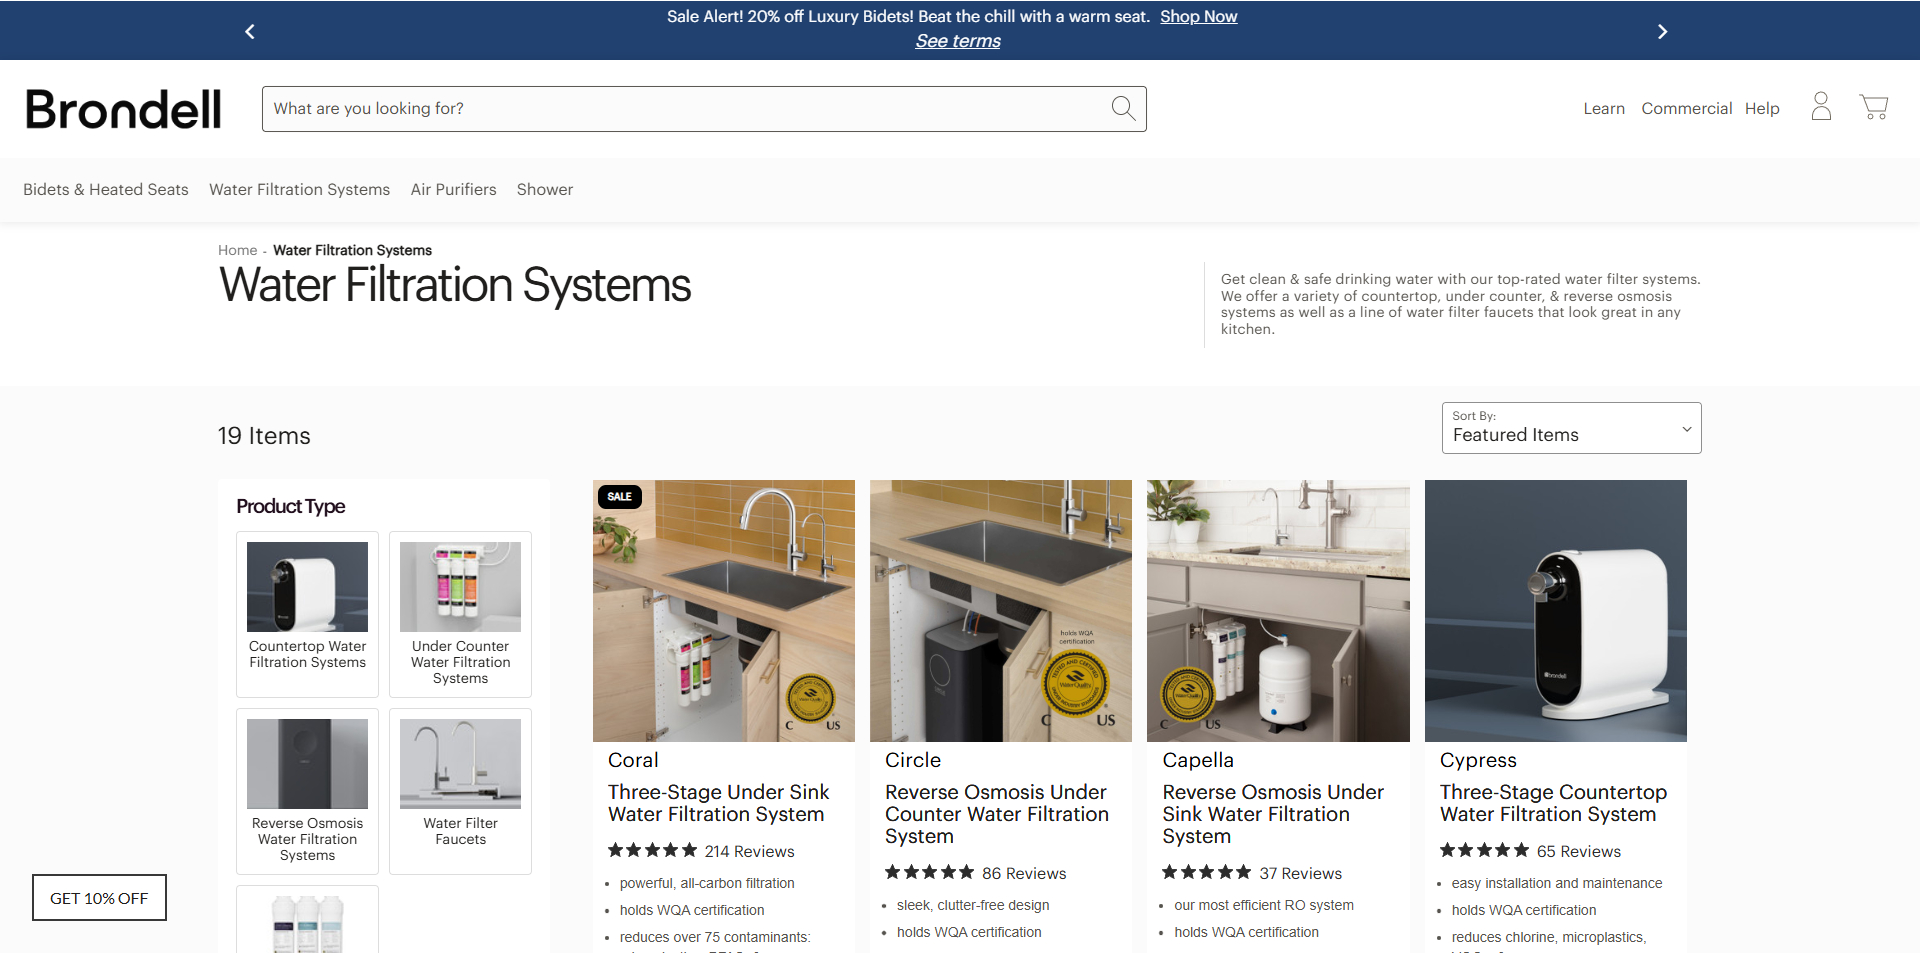
Task: Open the user account icon
Action: coord(1821,107)
